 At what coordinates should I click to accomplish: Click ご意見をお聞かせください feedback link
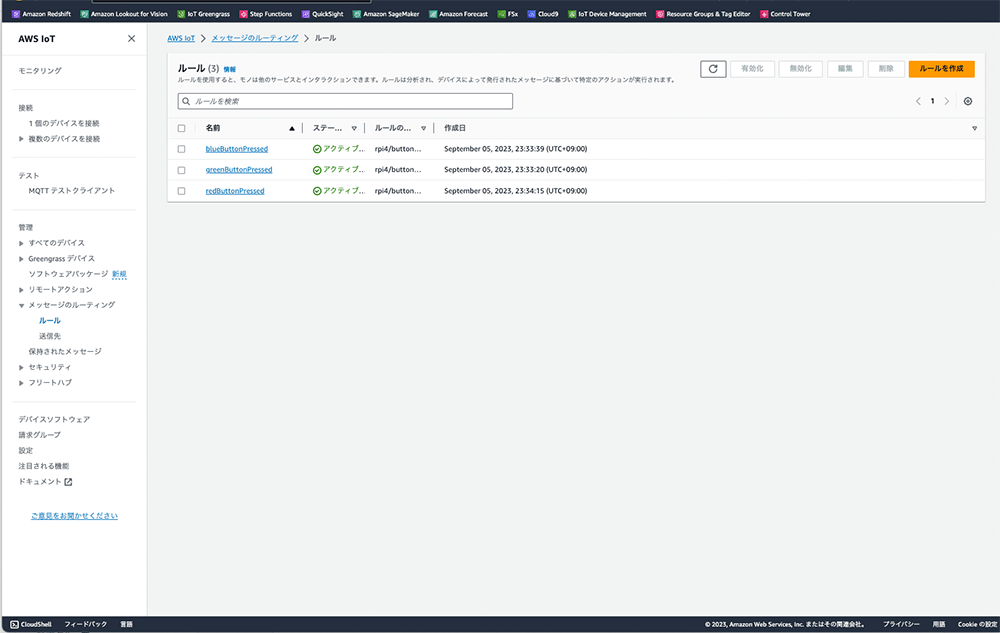(74, 516)
